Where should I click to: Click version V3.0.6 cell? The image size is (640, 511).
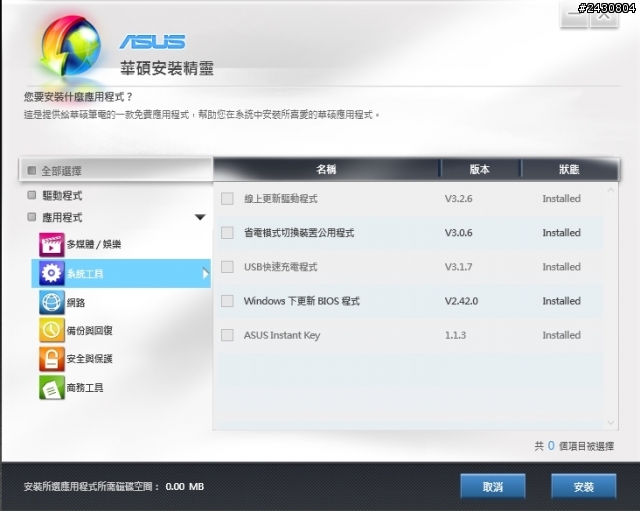[x=459, y=233]
